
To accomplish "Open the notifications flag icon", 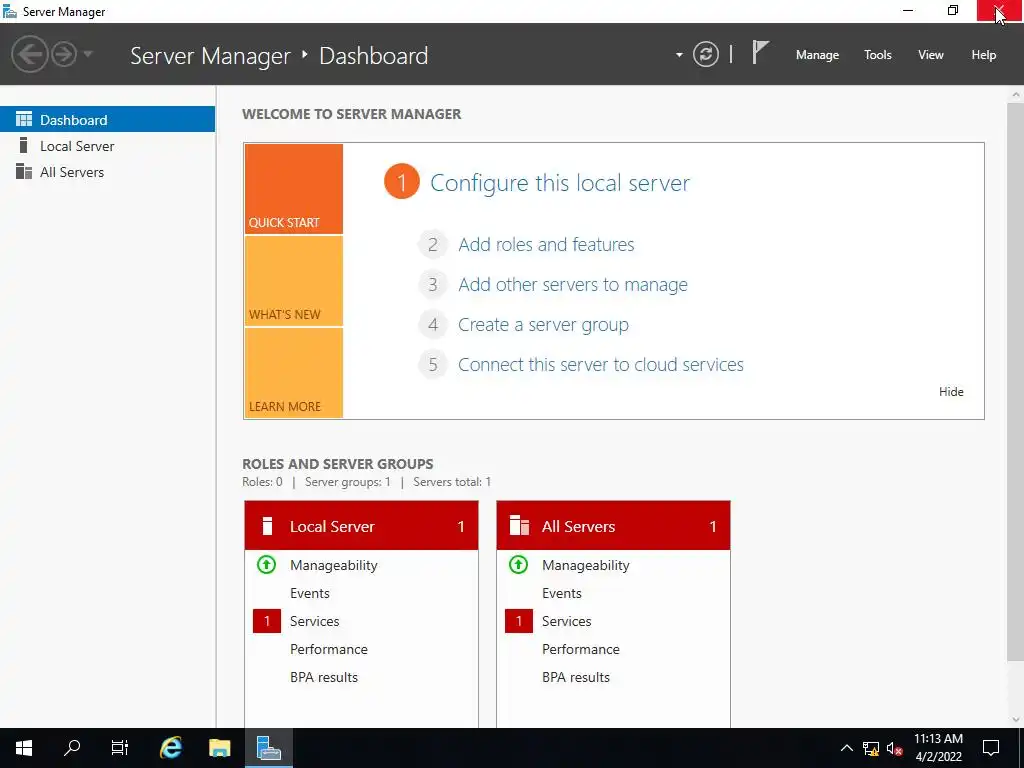I will 760,52.
